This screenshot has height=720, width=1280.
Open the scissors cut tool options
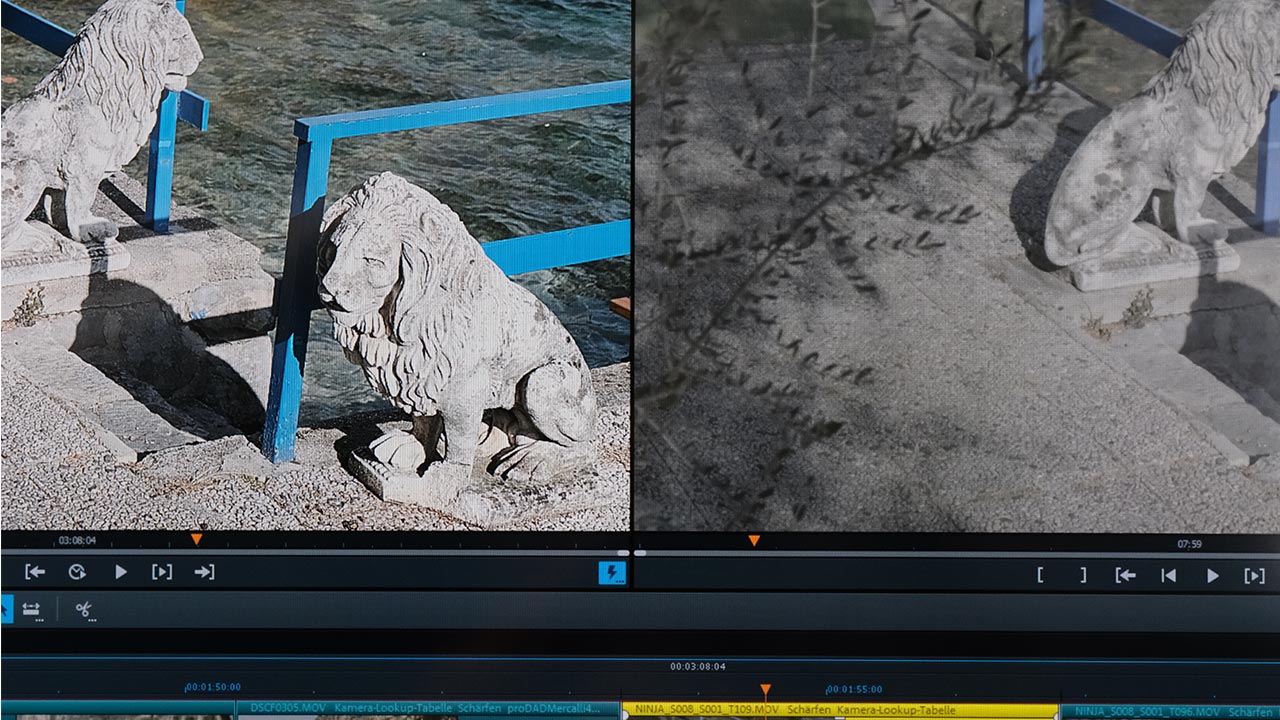click(85, 609)
